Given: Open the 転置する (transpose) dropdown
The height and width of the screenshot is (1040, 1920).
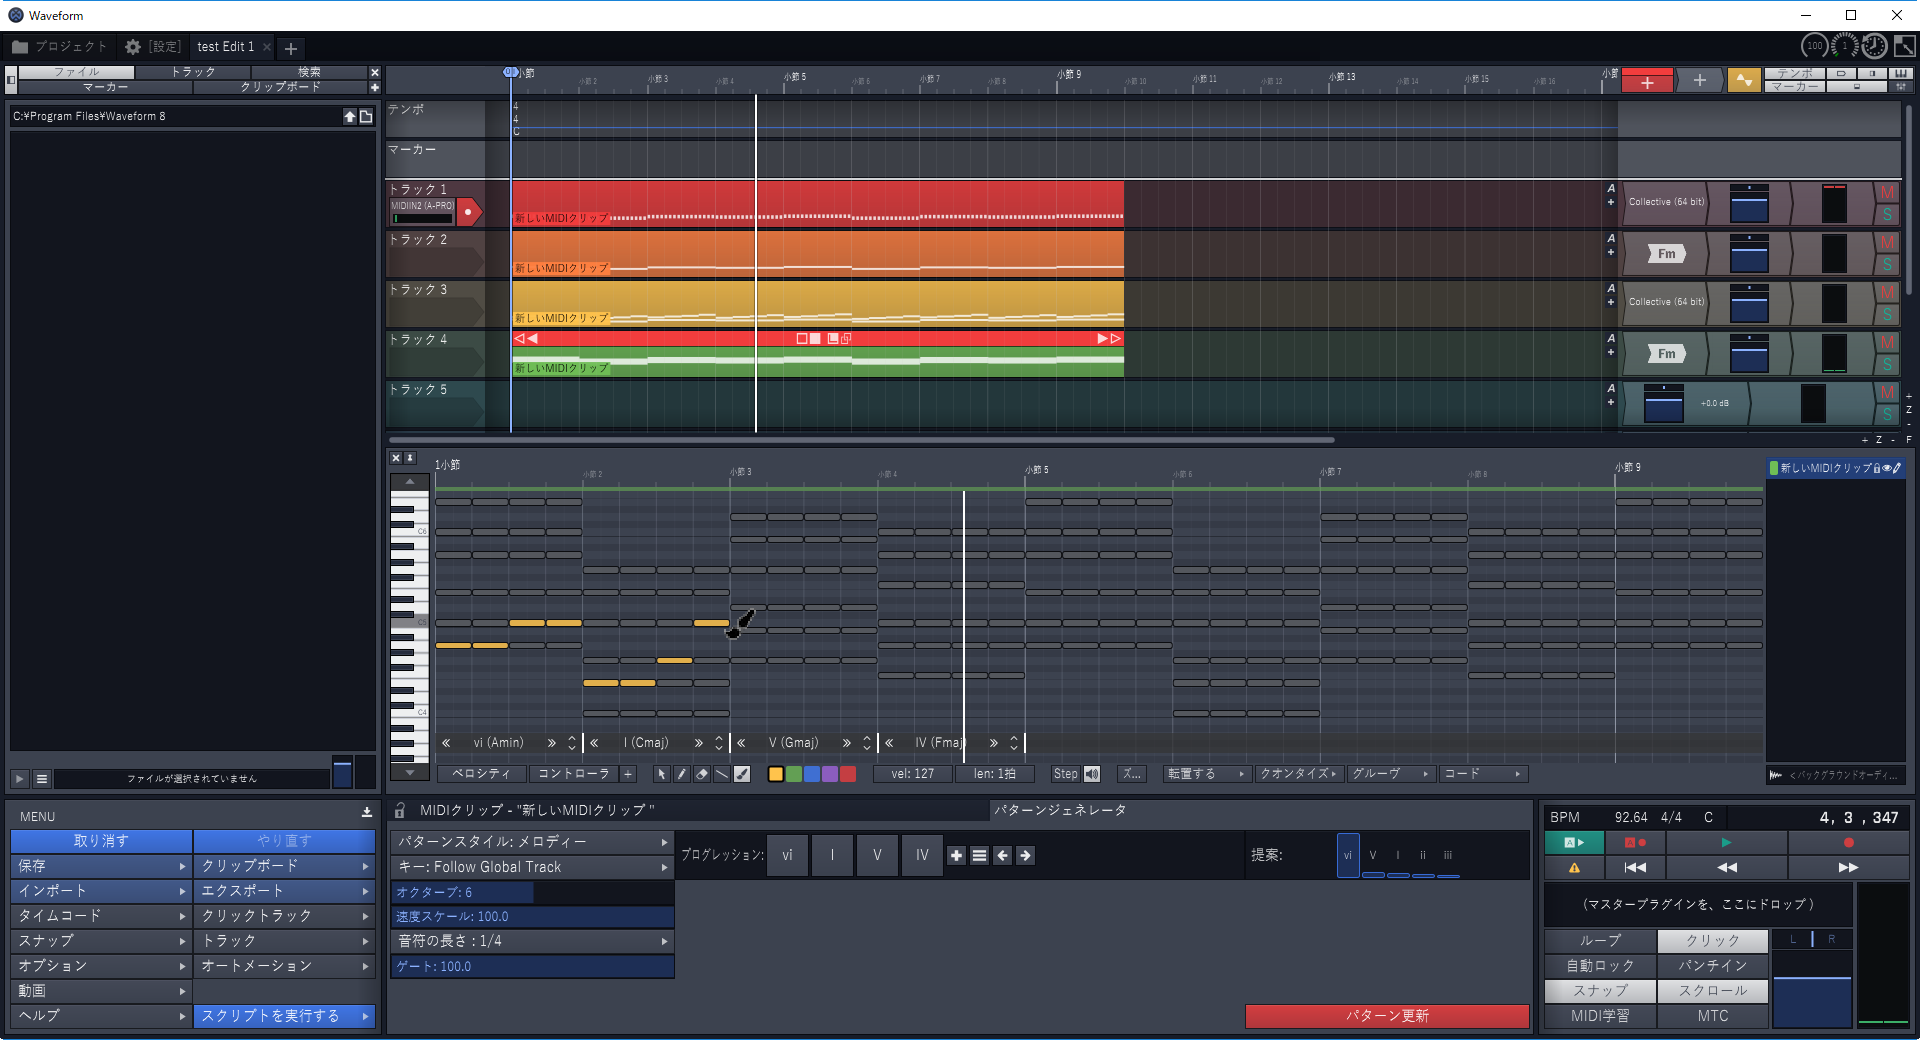Looking at the screenshot, I should click(1206, 774).
